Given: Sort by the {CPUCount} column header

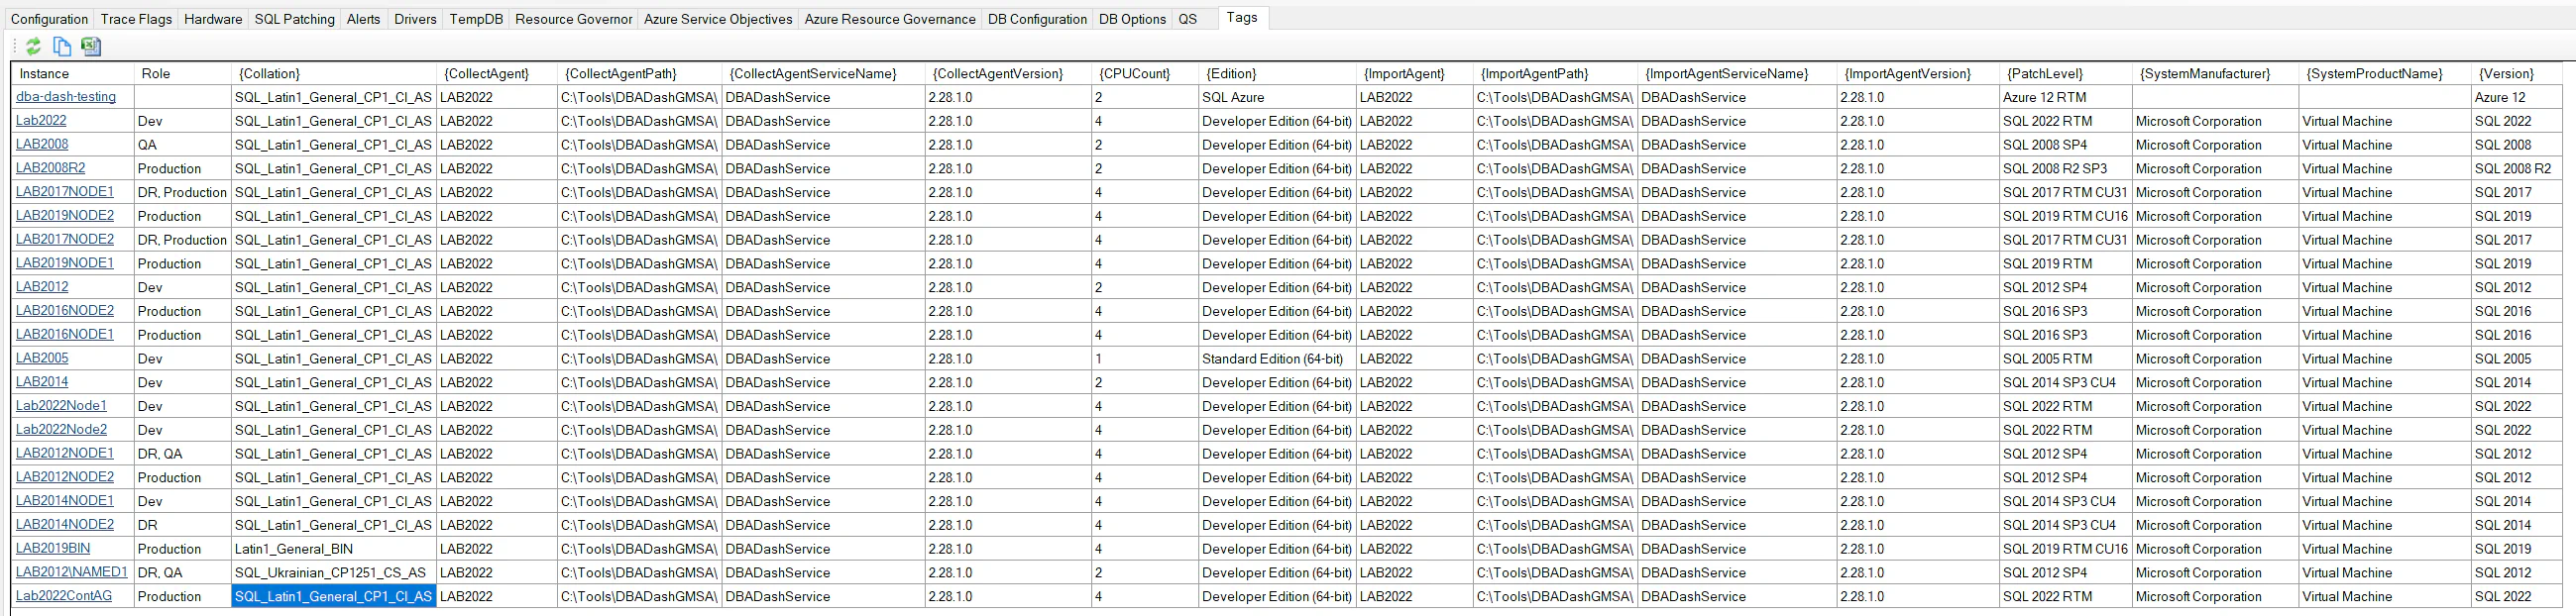Looking at the screenshot, I should (x=1145, y=74).
